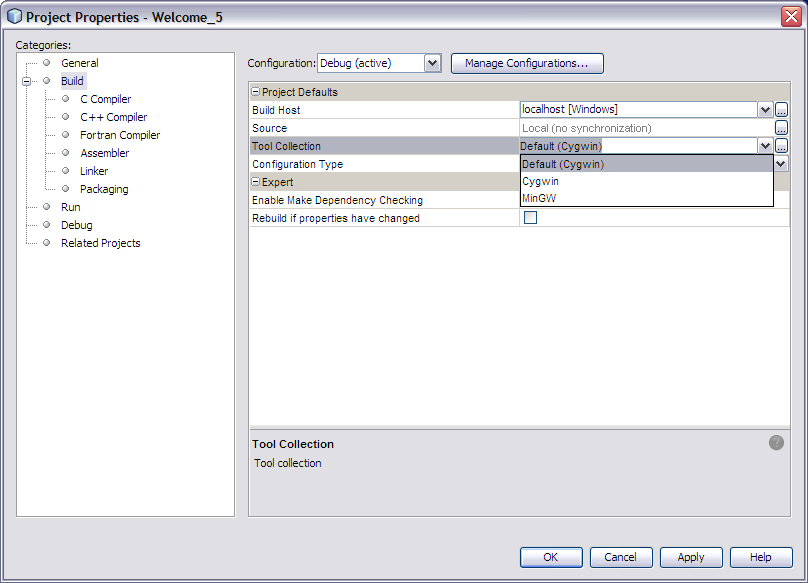Open the Configuration dropdown

pos(432,63)
